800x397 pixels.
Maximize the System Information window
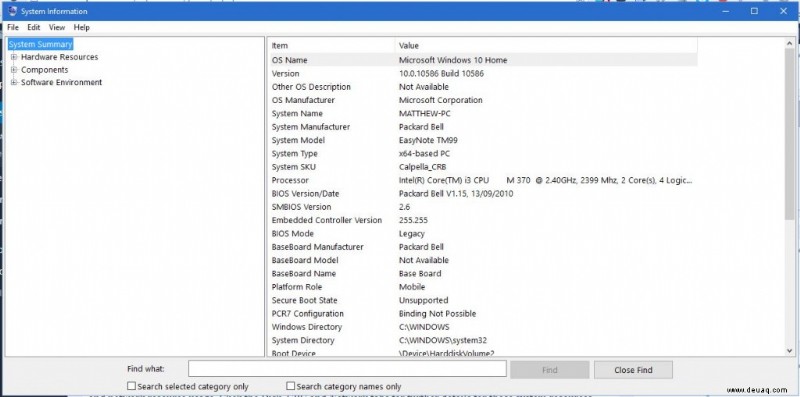click(x=754, y=11)
